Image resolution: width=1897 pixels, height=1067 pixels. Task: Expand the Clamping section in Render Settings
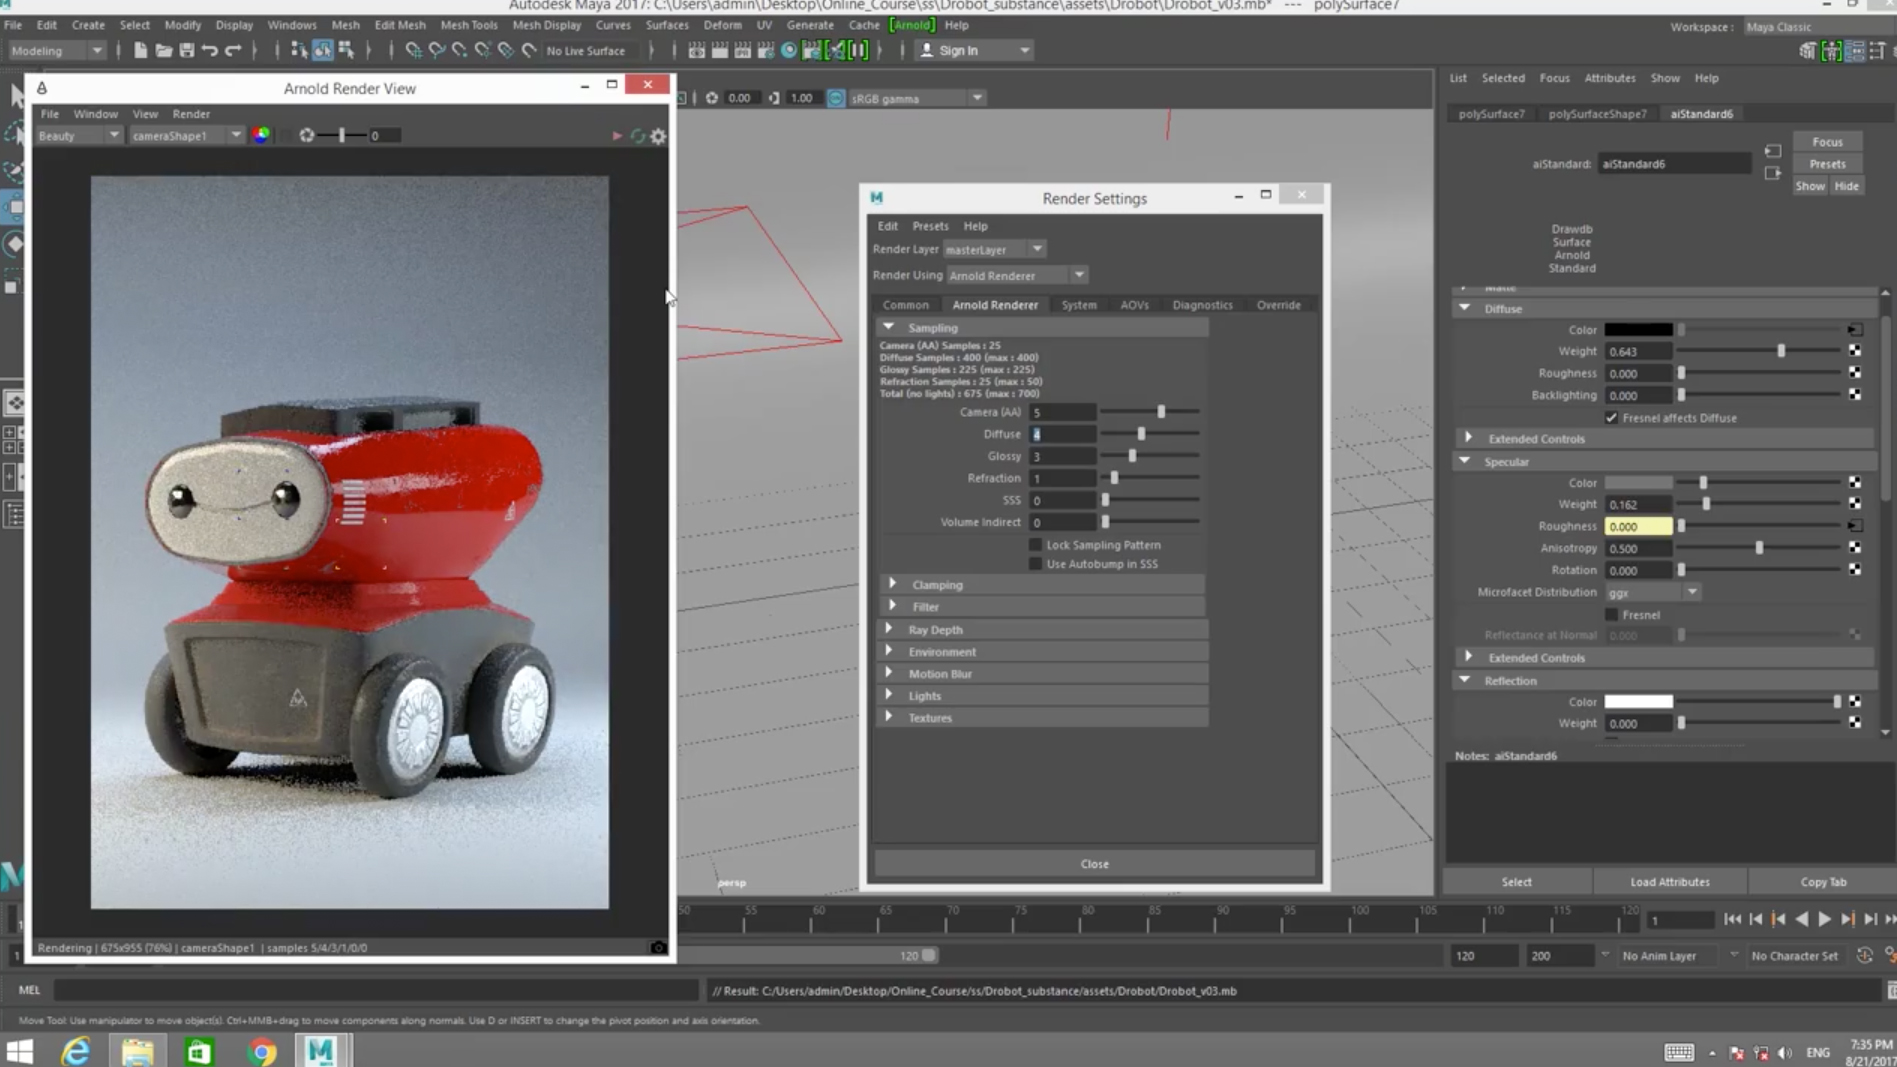1045,585
